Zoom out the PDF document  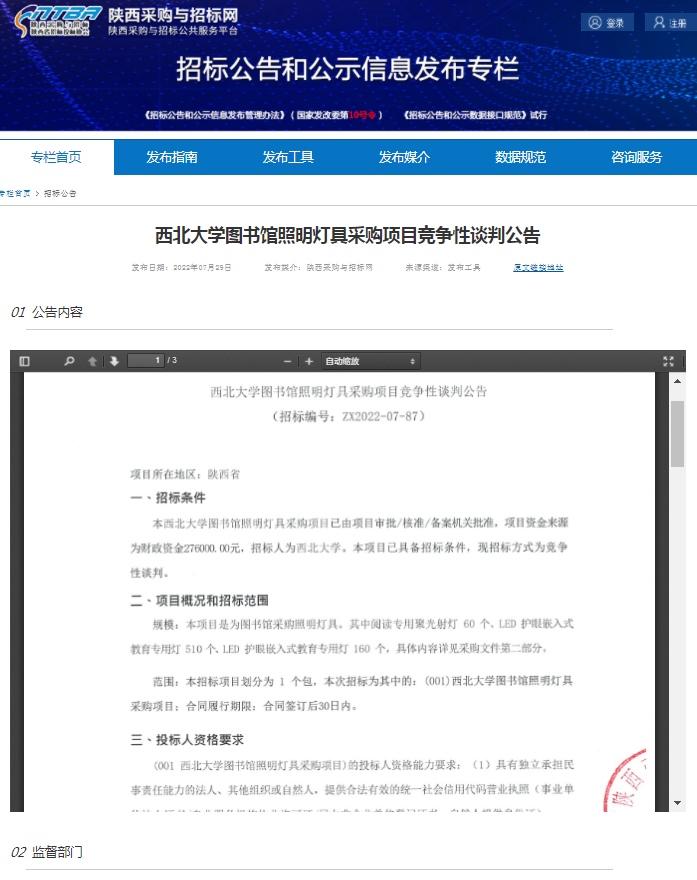coord(288,361)
